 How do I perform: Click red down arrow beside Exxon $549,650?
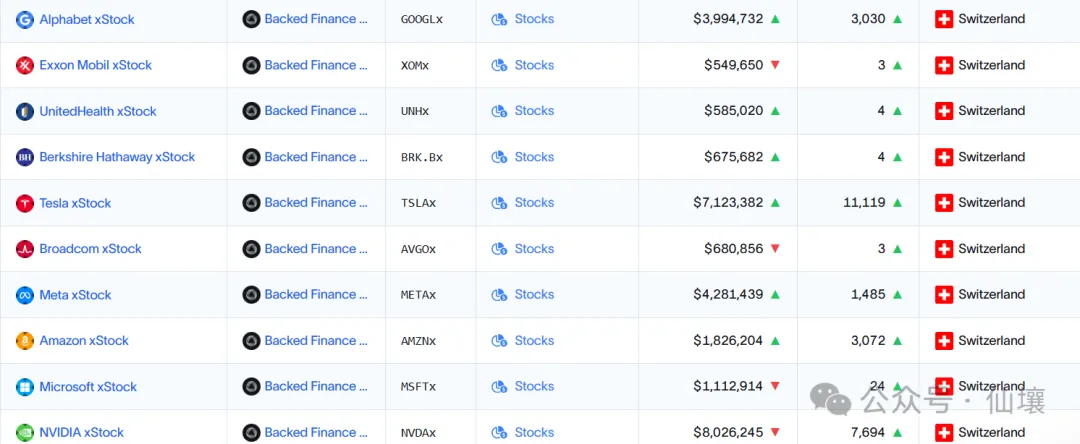775,65
